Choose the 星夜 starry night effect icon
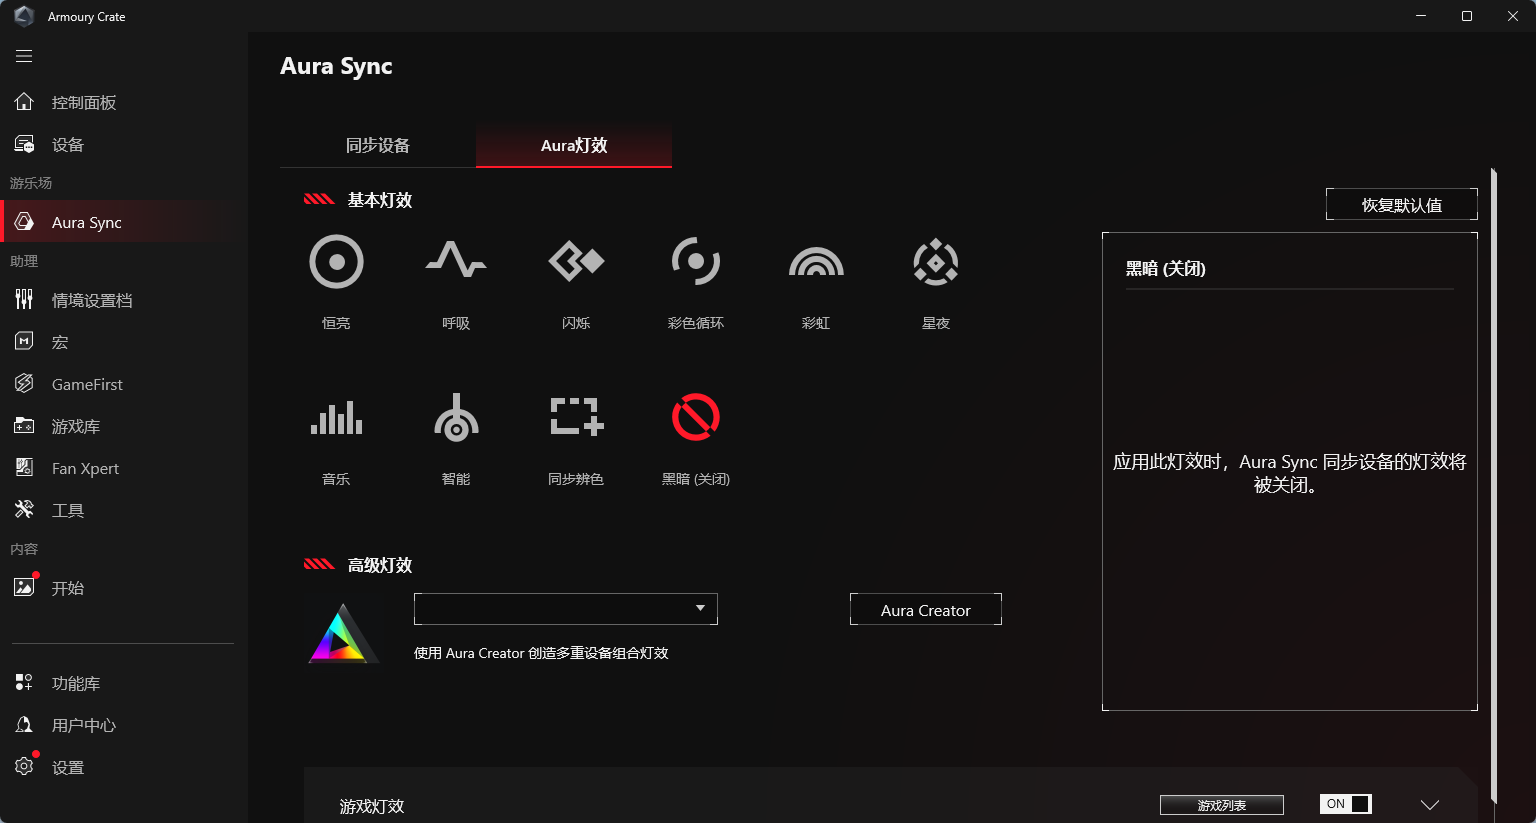Screen dimensions: 1536x823 coord(936,262)
